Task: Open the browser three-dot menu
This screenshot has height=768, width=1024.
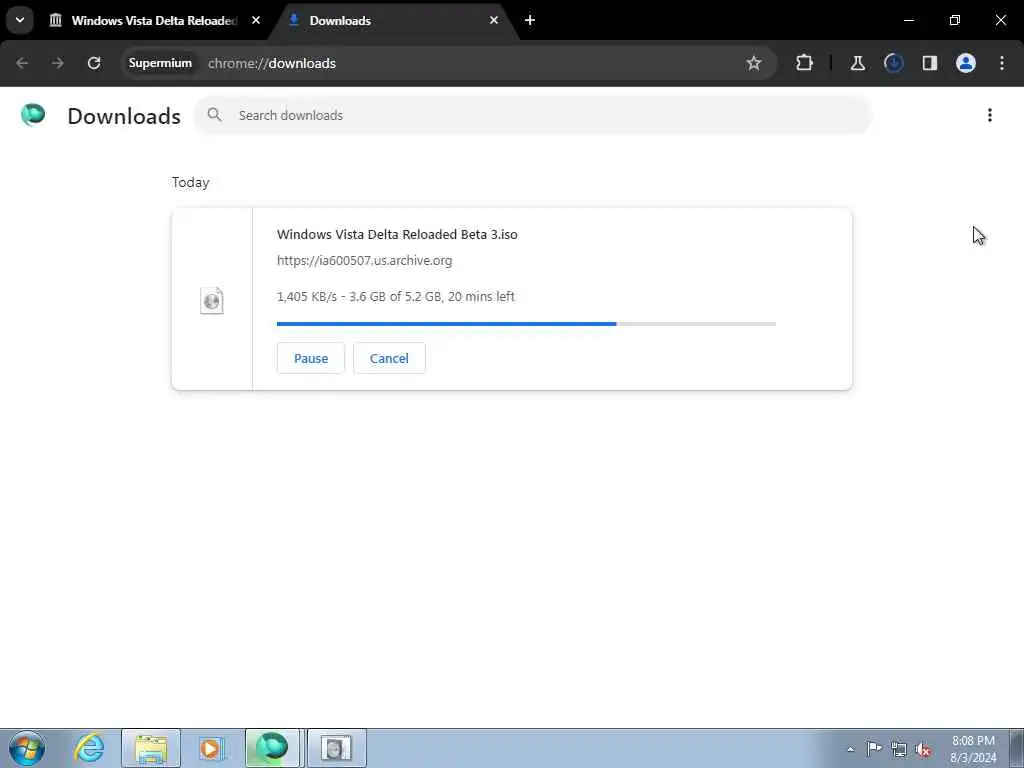Action: point(1002,63)
